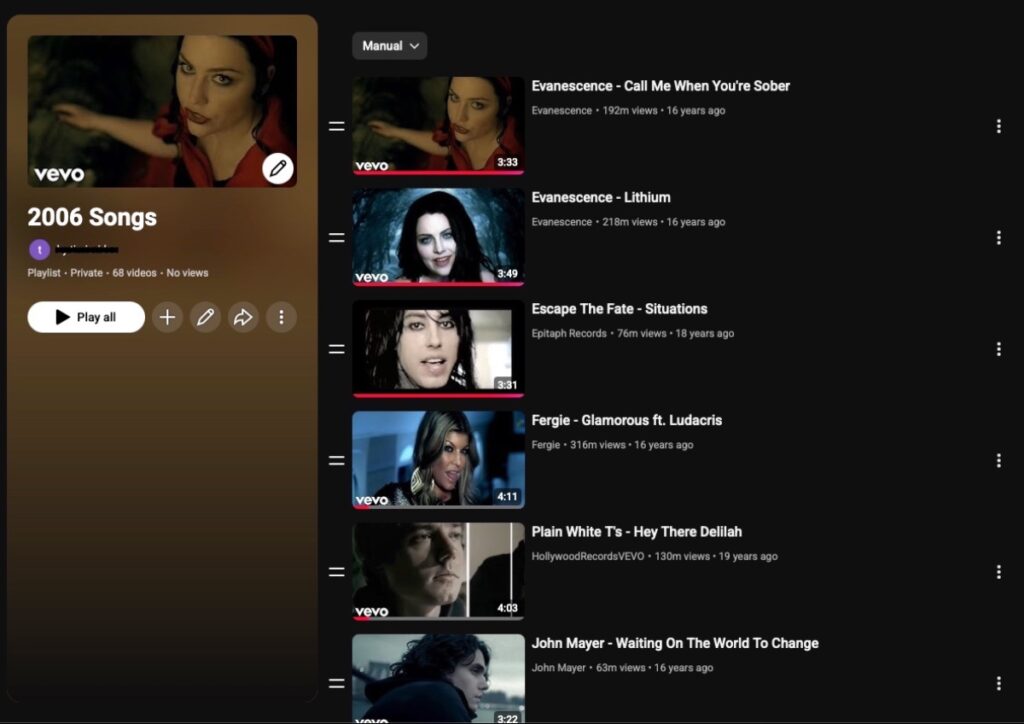Image resolution: width=1024 pixels, height=724 pixels.
Task: Click reorder handle for John Mayer video
Action: (x=336, y=684)
